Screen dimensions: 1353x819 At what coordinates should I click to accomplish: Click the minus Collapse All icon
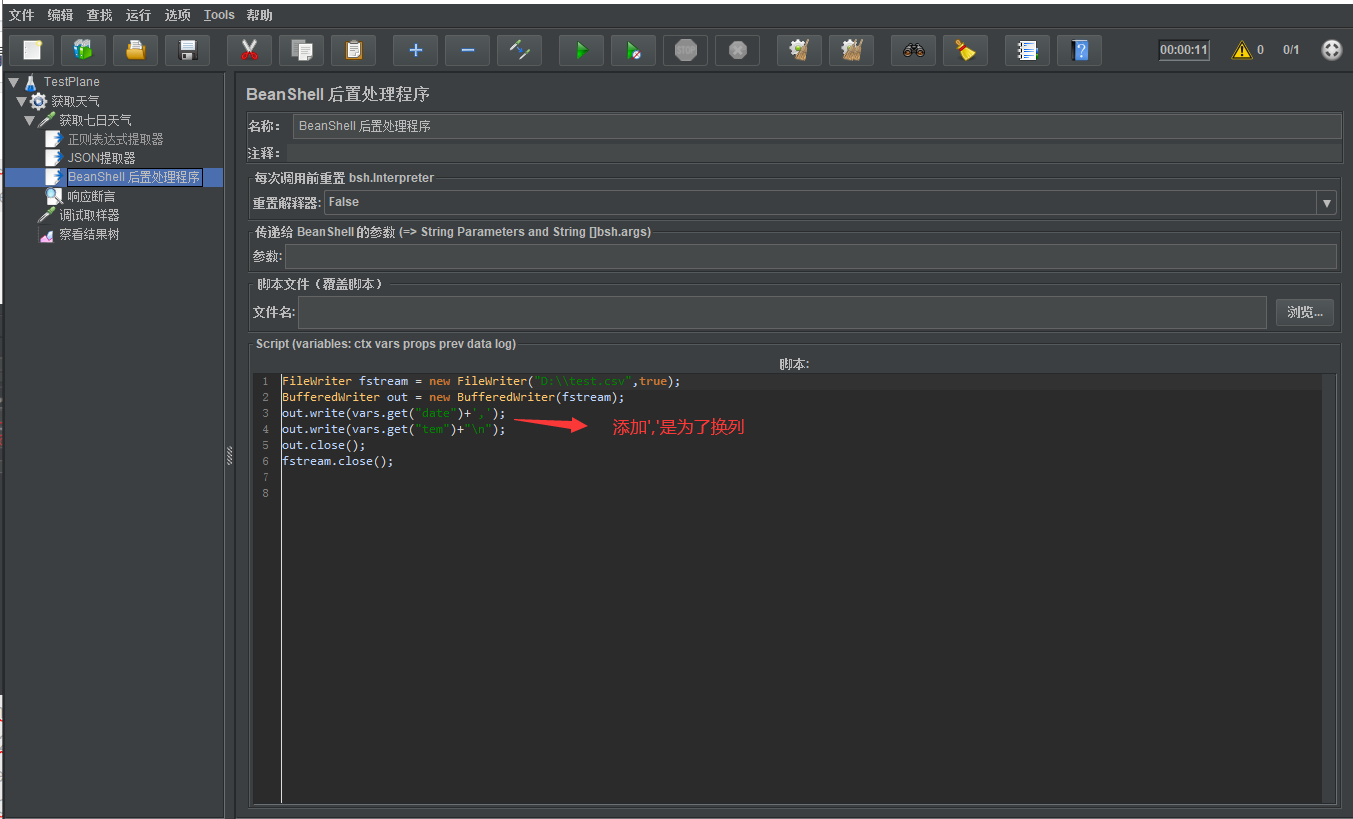coord(467,50)
